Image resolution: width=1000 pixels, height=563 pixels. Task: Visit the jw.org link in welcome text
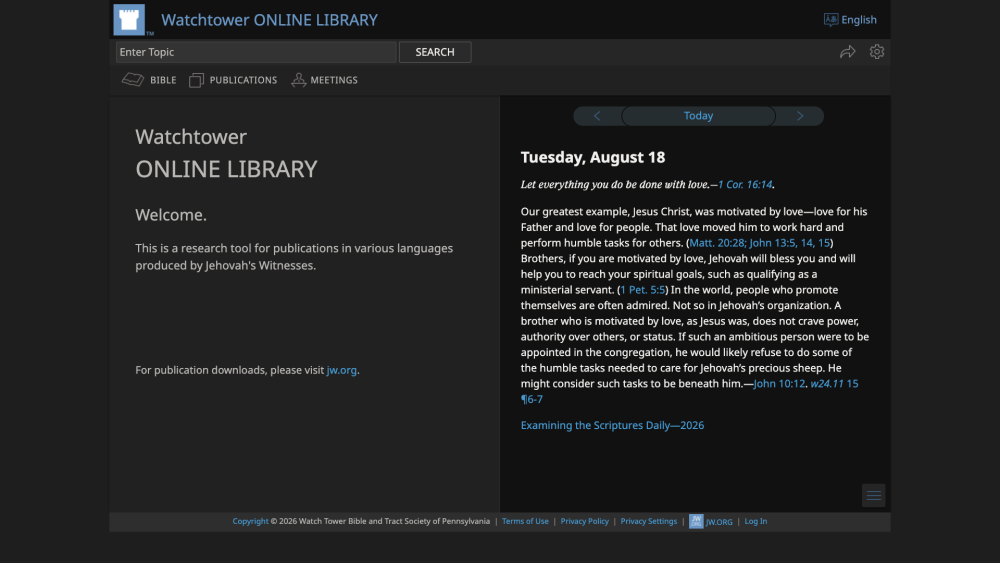(342, 370)
